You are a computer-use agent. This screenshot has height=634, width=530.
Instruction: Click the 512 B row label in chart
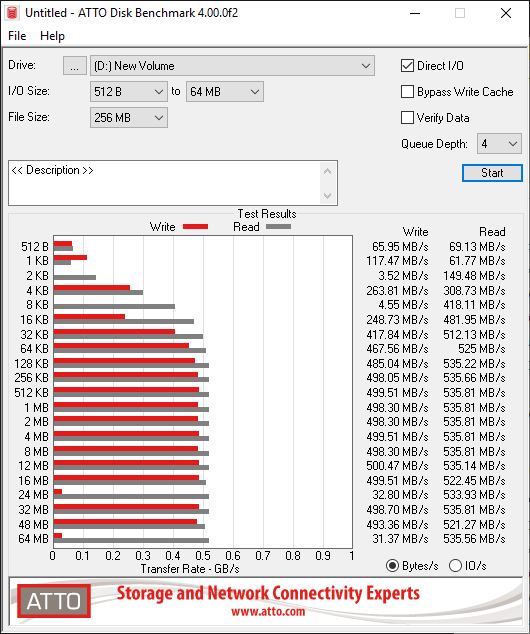click(35, 246)
